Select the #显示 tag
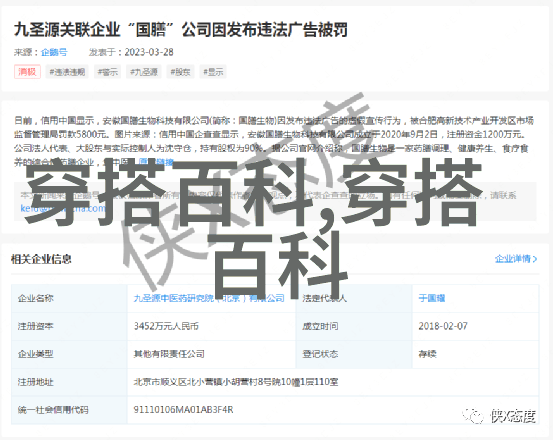 click(213, 72)
